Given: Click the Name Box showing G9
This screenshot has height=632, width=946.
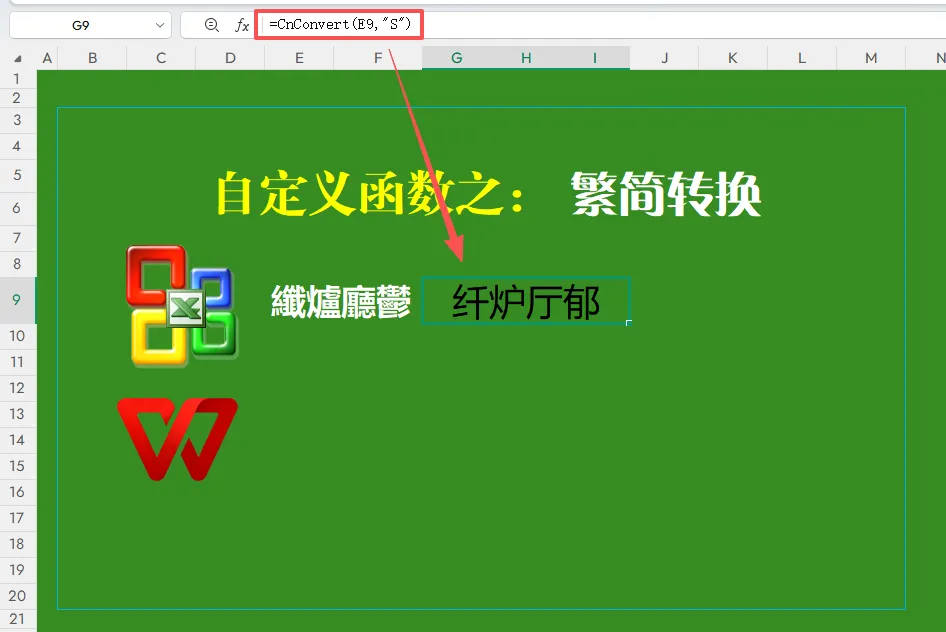Looking at the screenshot, I should pos(90,25).
